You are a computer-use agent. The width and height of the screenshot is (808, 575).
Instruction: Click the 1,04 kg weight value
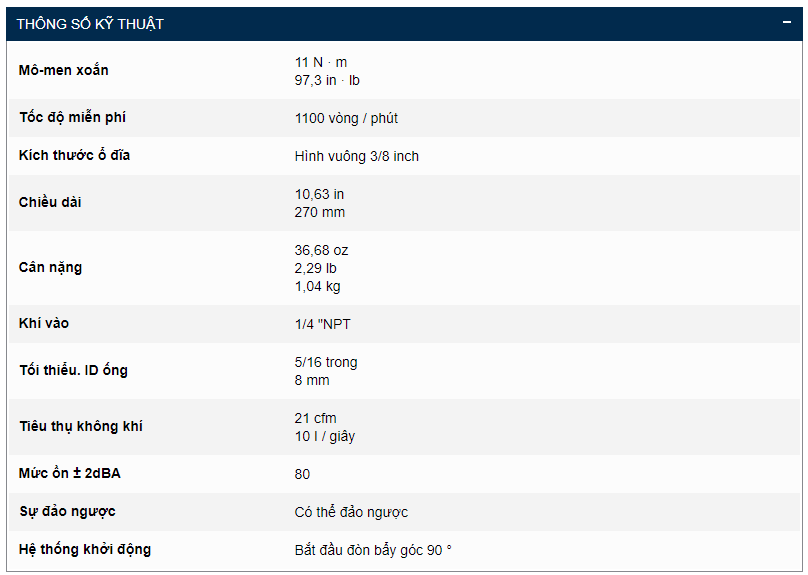click(x=318, y=286)
